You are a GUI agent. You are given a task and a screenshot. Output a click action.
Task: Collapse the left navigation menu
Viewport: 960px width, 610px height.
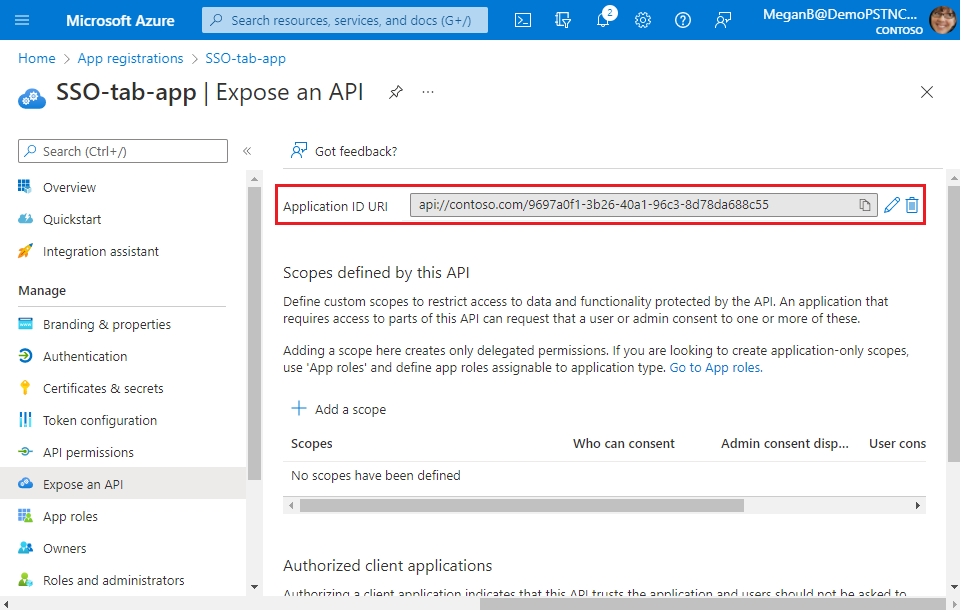tap(247, 151)
